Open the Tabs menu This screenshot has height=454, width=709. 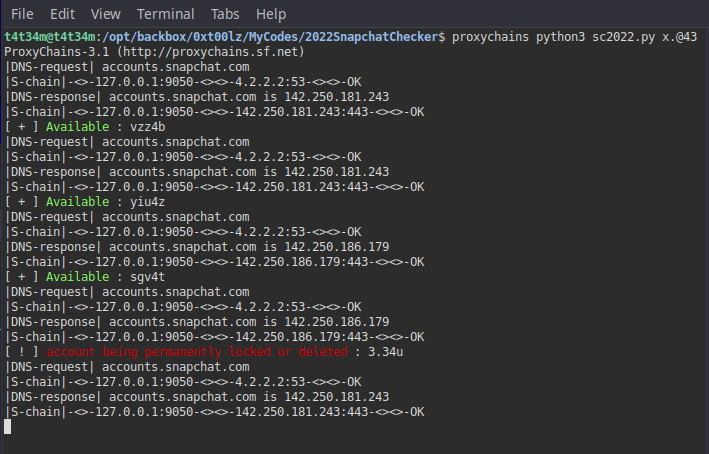click(x=226, y=14)
